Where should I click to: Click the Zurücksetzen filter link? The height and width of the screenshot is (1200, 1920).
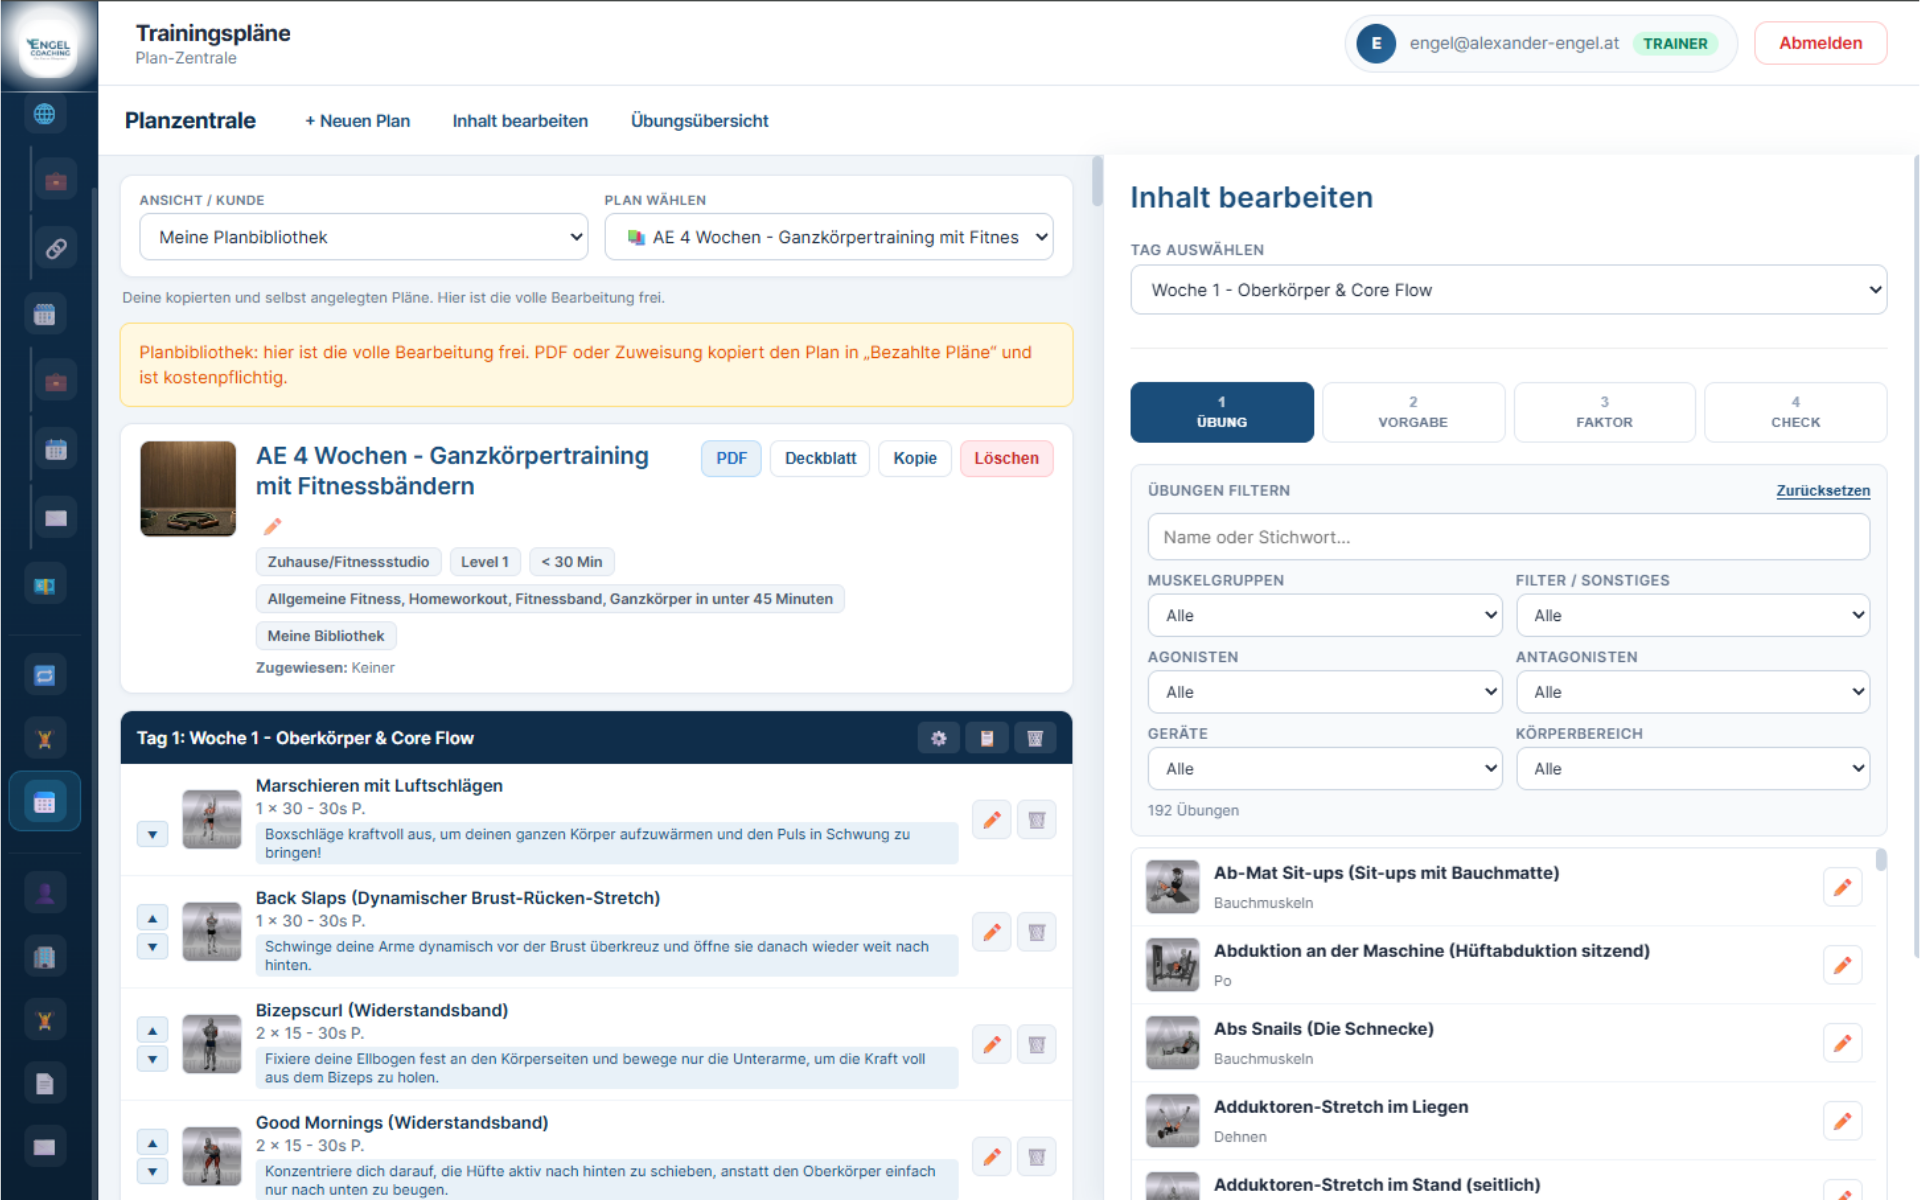[x=1823, y=490]
